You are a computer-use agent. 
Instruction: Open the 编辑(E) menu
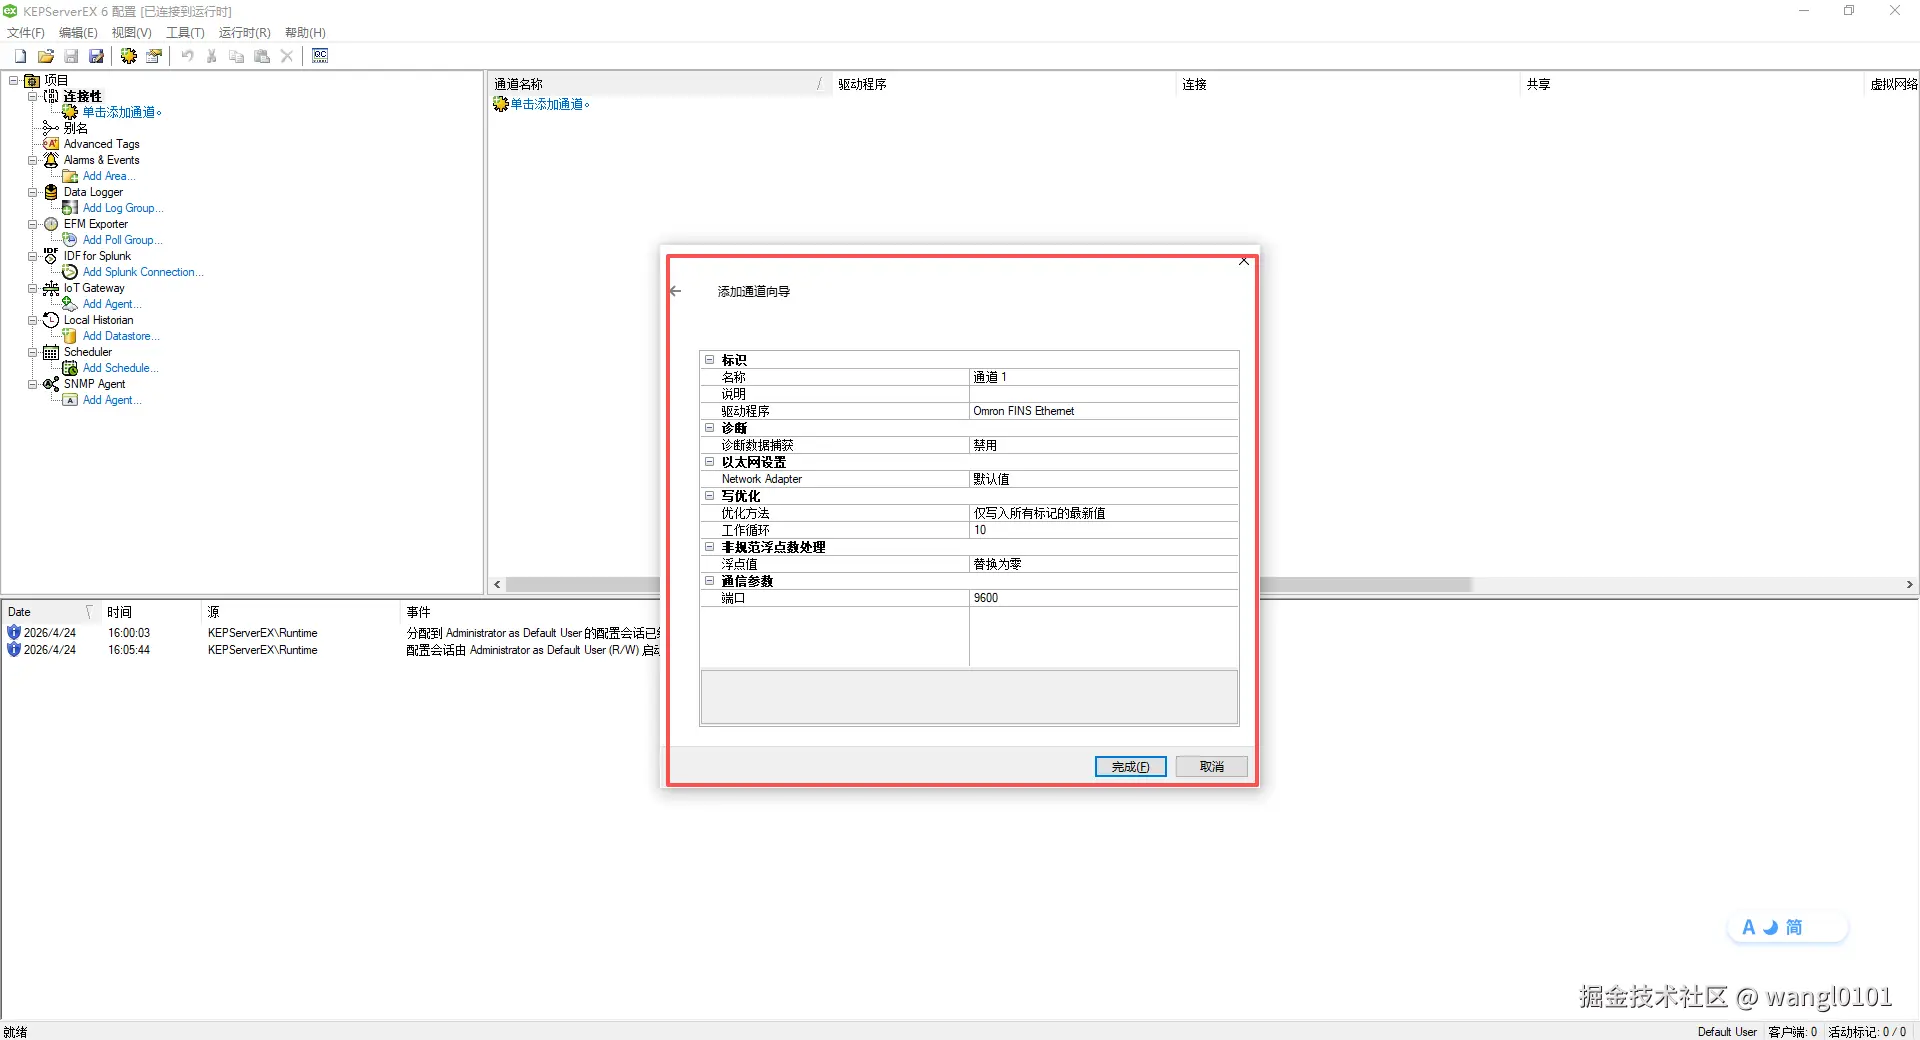click(78, 33)
